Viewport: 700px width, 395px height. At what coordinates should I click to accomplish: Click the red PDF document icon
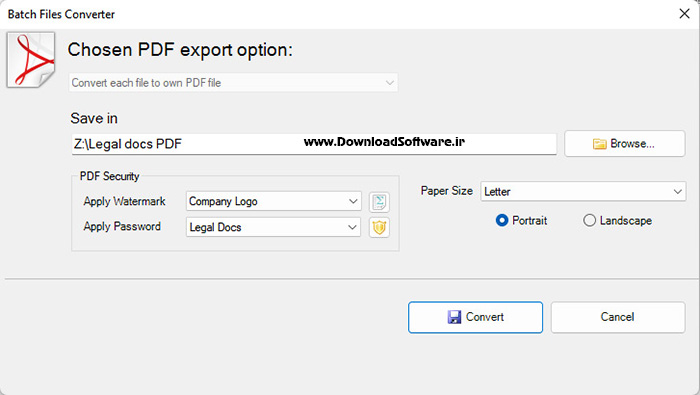tap(31, 60)
